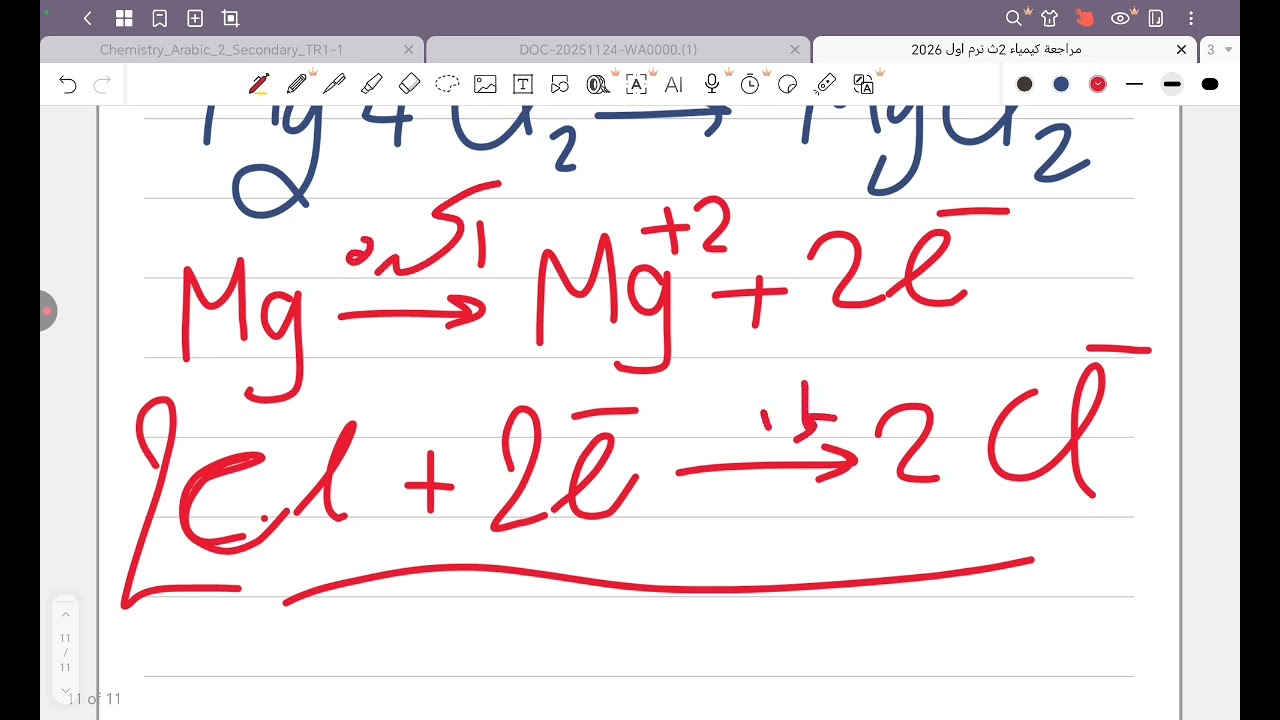Open the tape tool
Screen dimensions: 1280x720
tap(598, 84)
